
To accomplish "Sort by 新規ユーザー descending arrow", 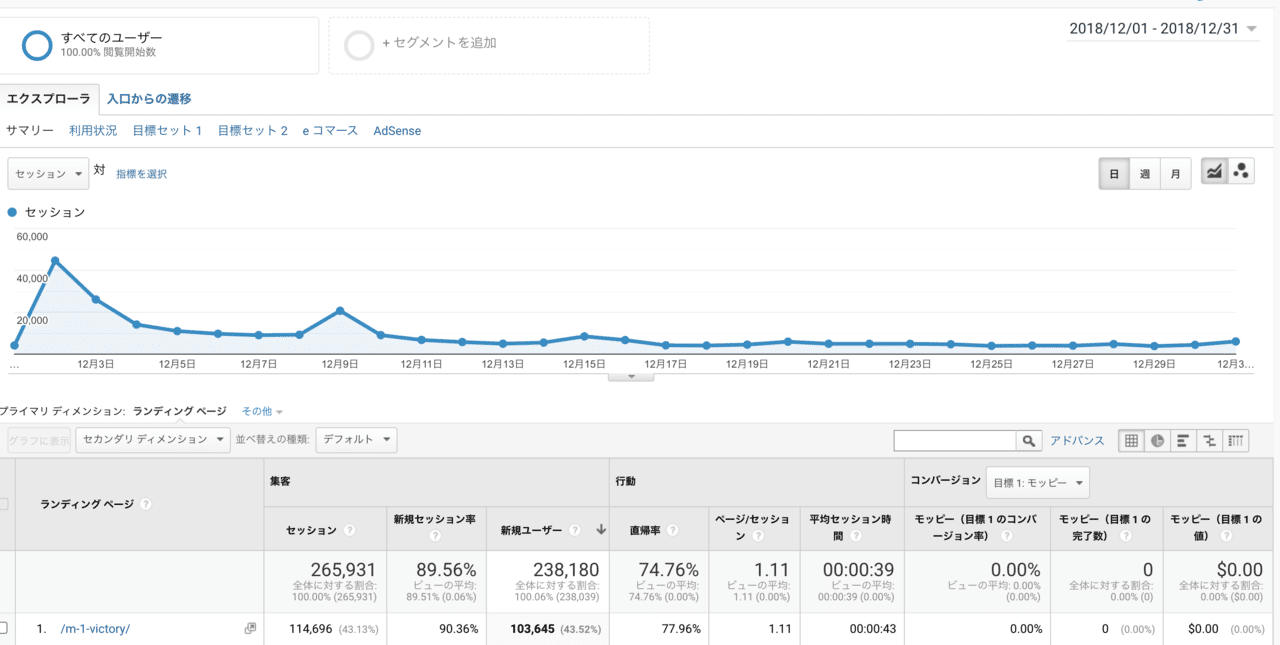I will coord(600,530).
